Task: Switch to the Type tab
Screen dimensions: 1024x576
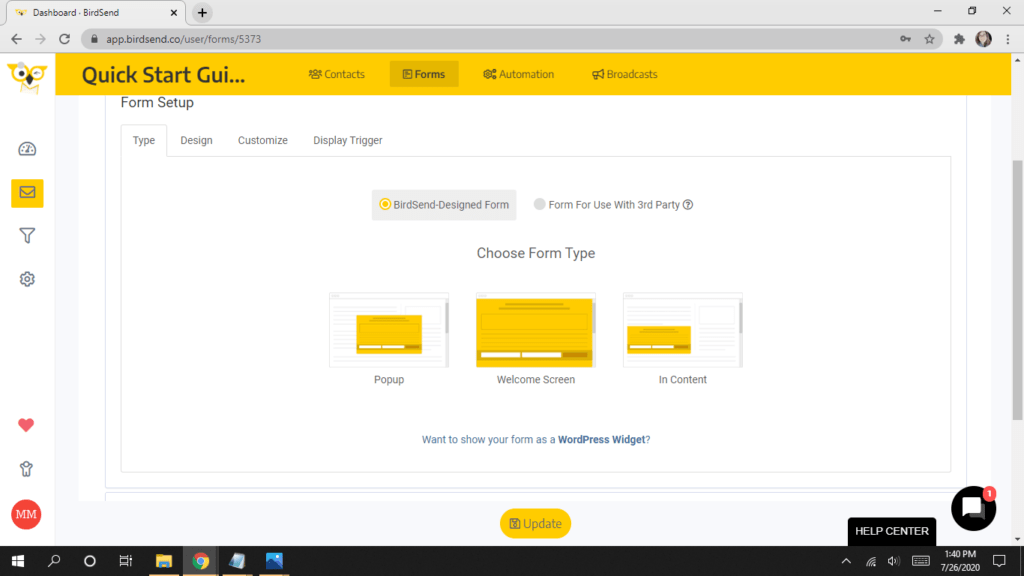Action: pos(144,140)
